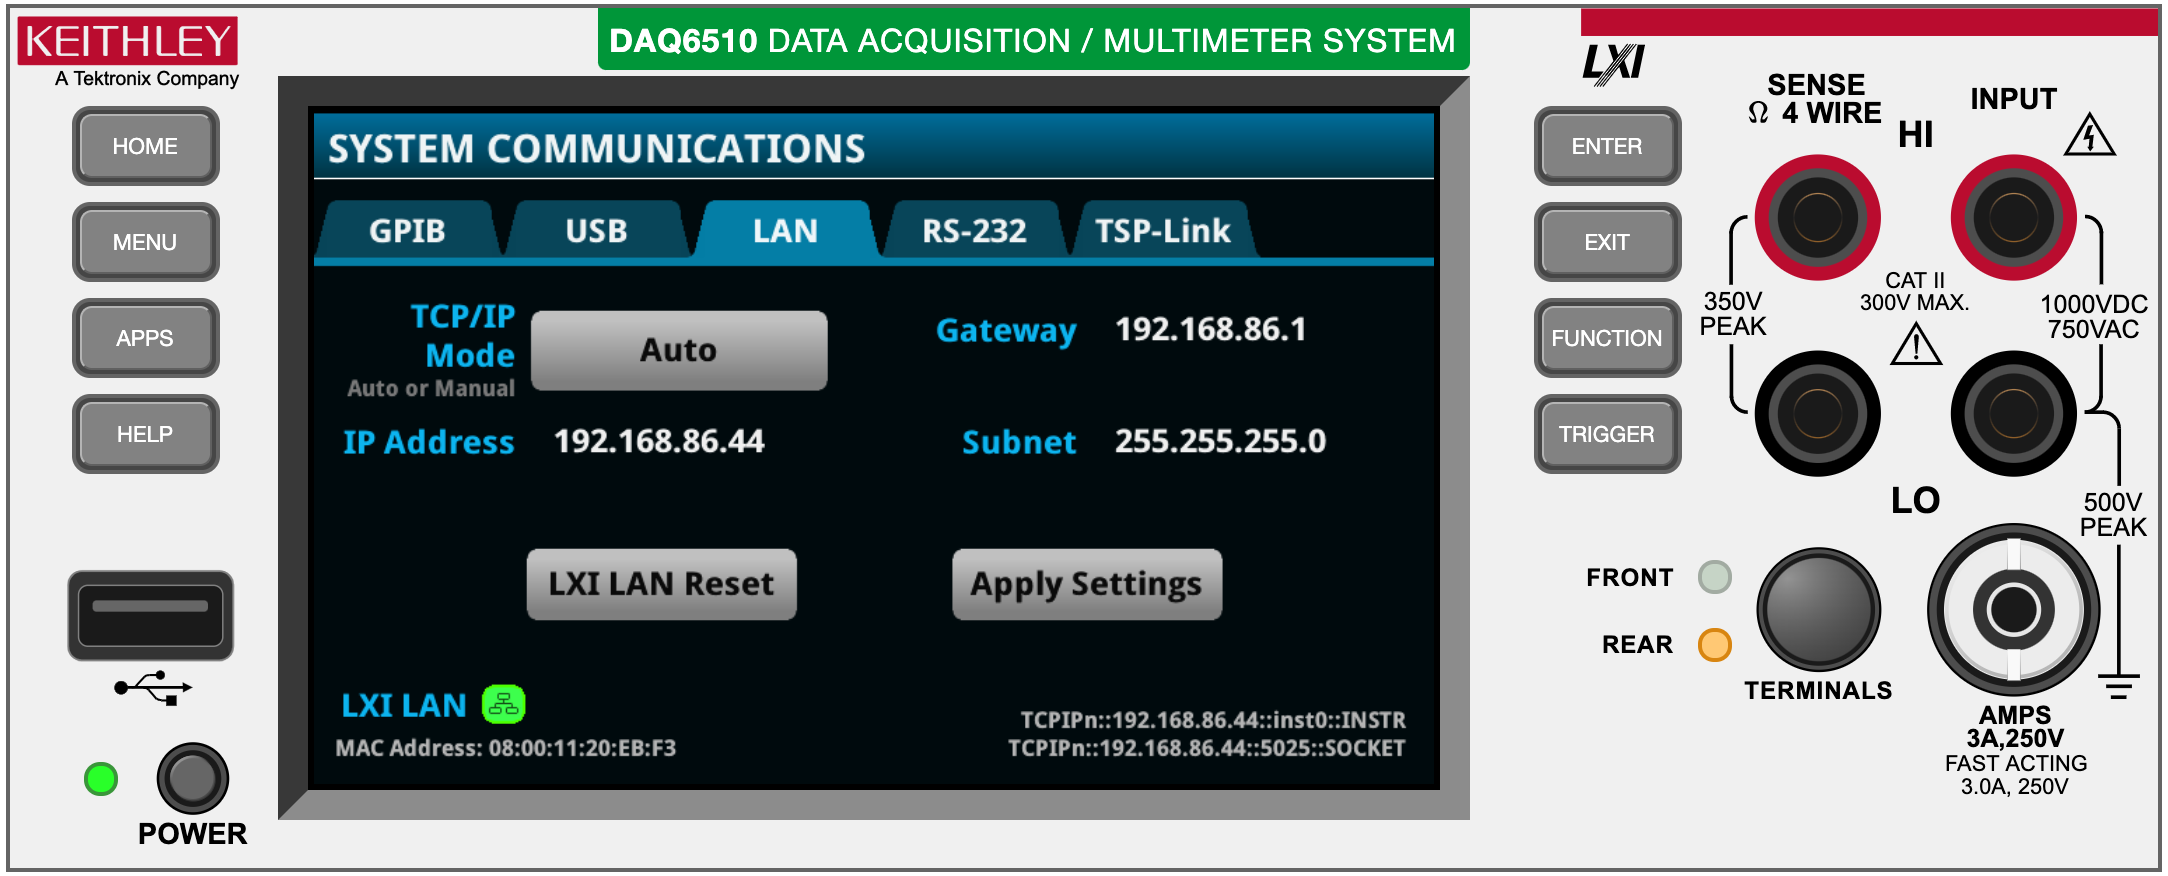The width and height of the screenshot is (2168, 876).
Task: Click the front panel USB port
Action: coord(150,615)
